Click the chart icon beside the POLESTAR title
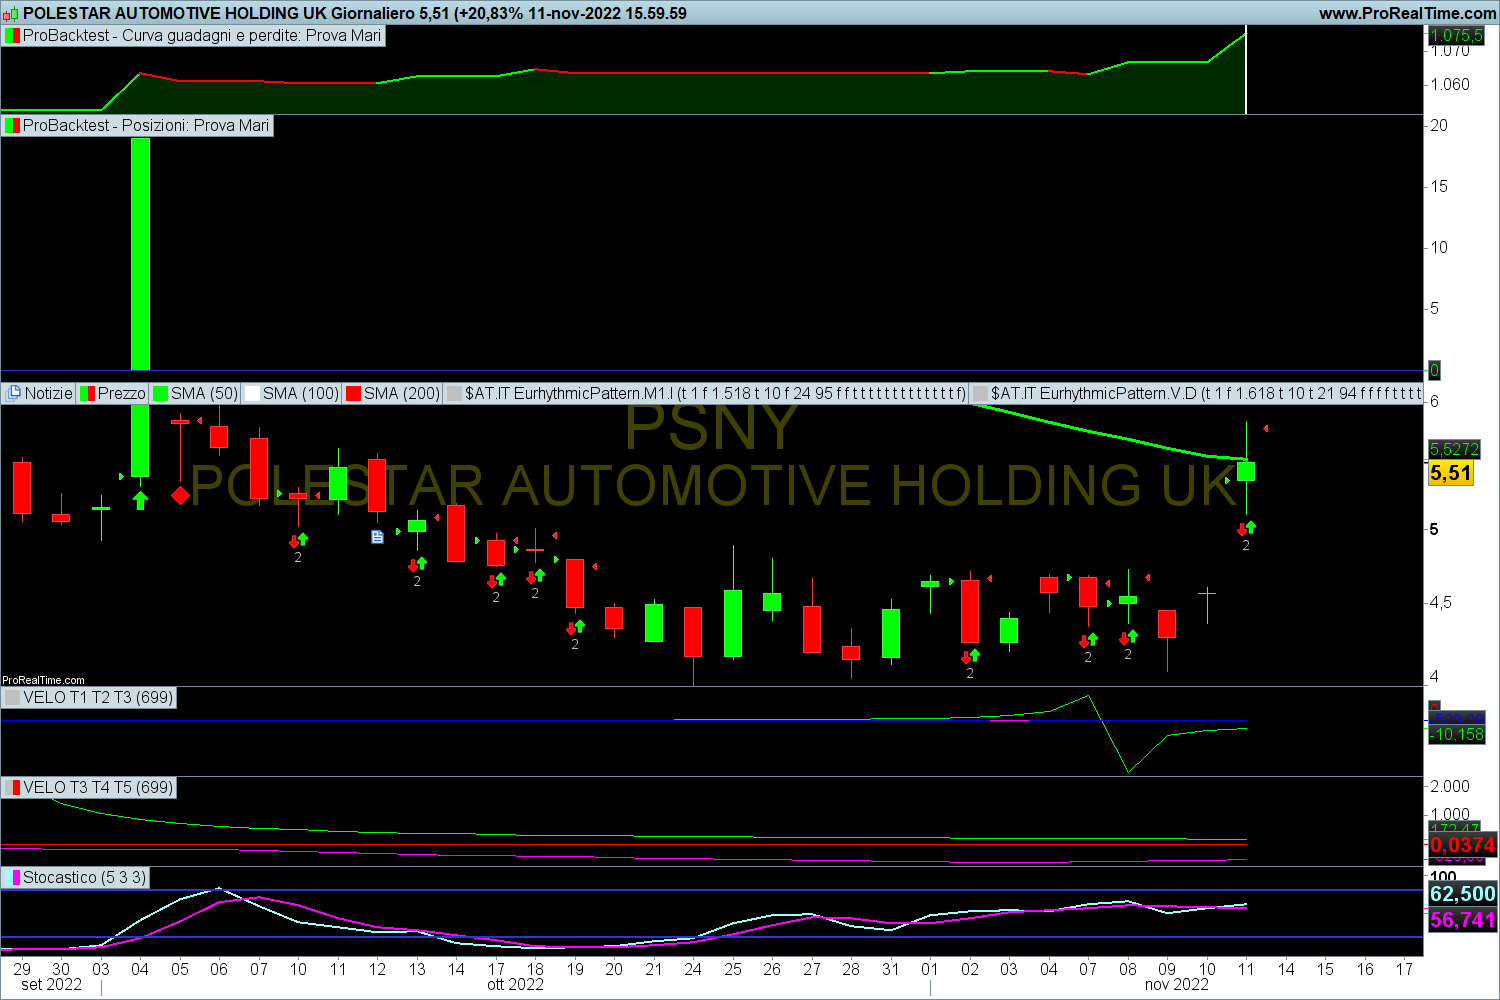1500x1000 pixels. [10, 13]
